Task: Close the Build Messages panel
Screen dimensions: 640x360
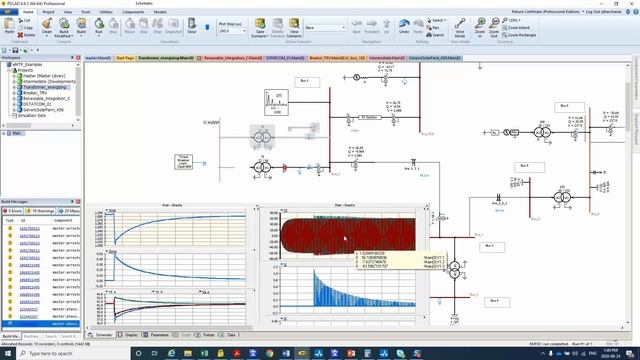Action: coord(78,202)
